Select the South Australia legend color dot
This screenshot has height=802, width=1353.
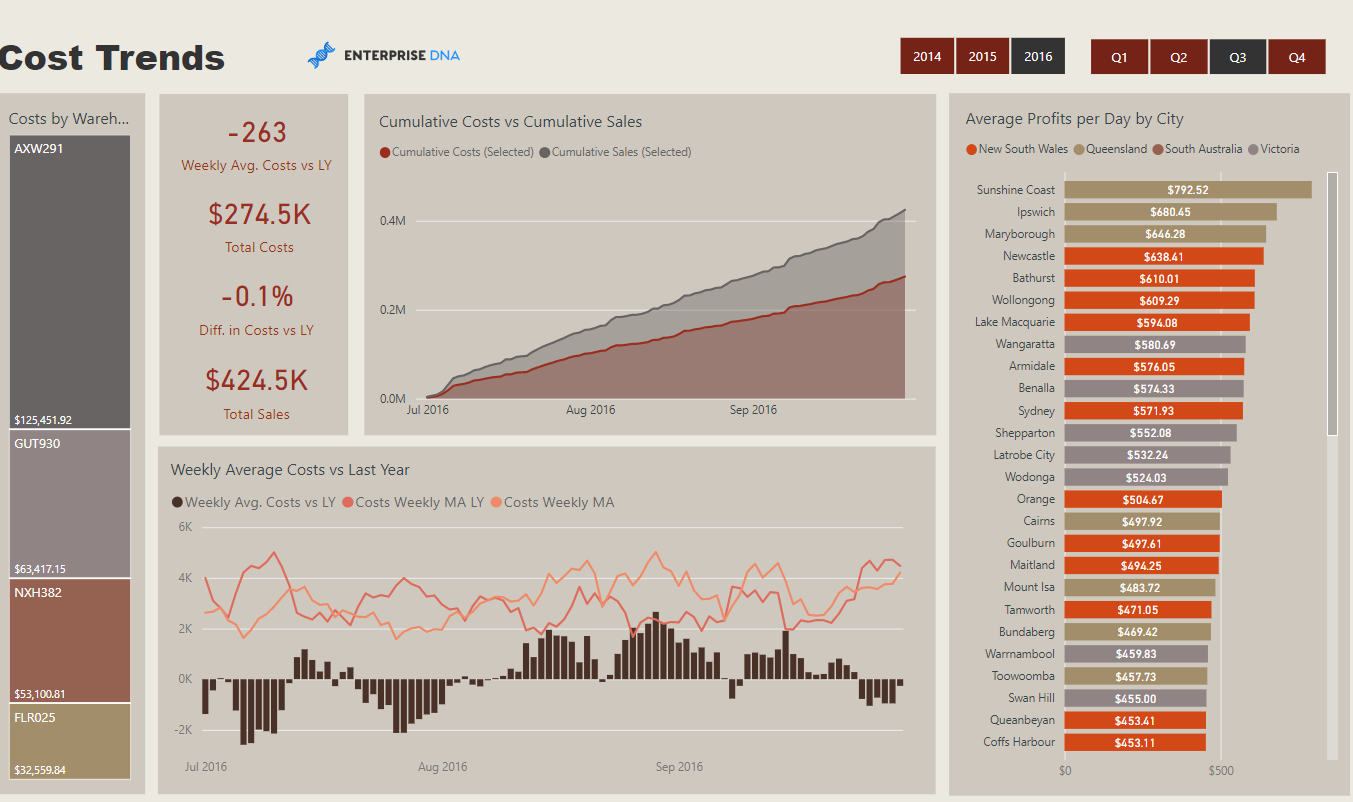[x=1157, y=150]
